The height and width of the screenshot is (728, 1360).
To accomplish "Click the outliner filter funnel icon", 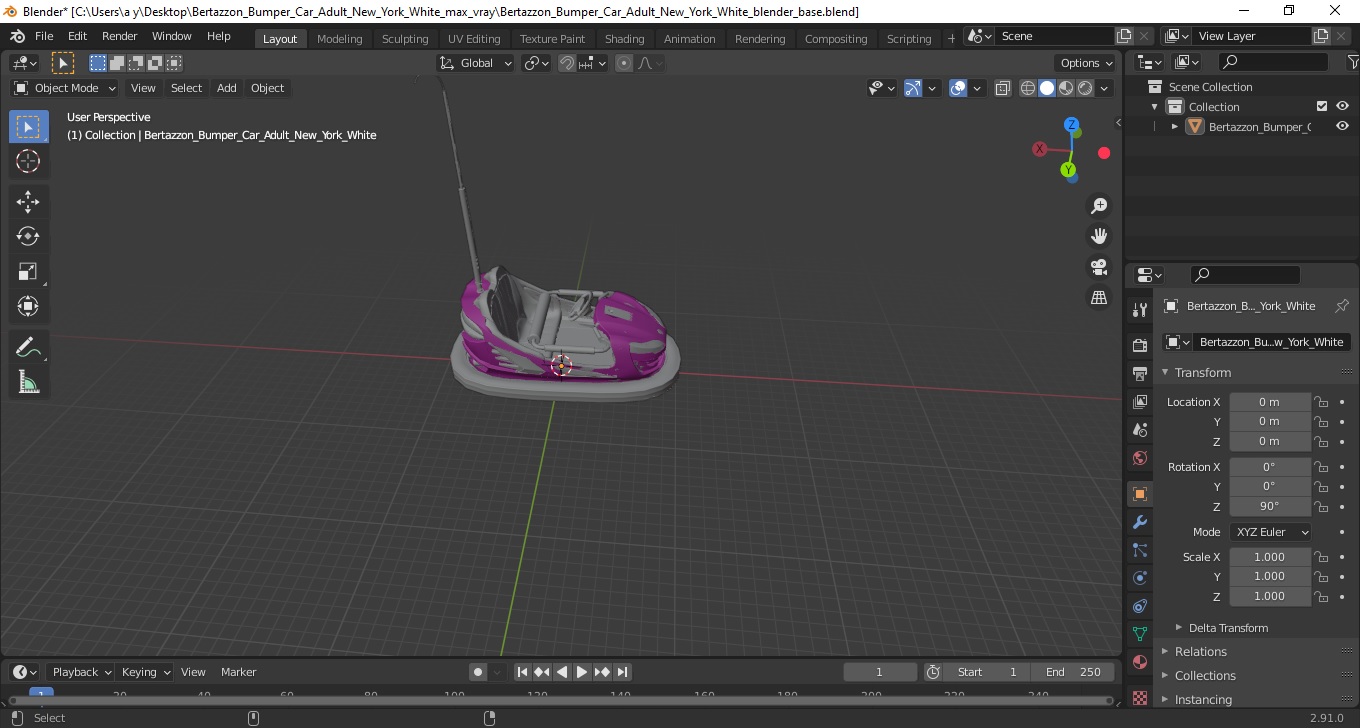I will (1352, 62).
